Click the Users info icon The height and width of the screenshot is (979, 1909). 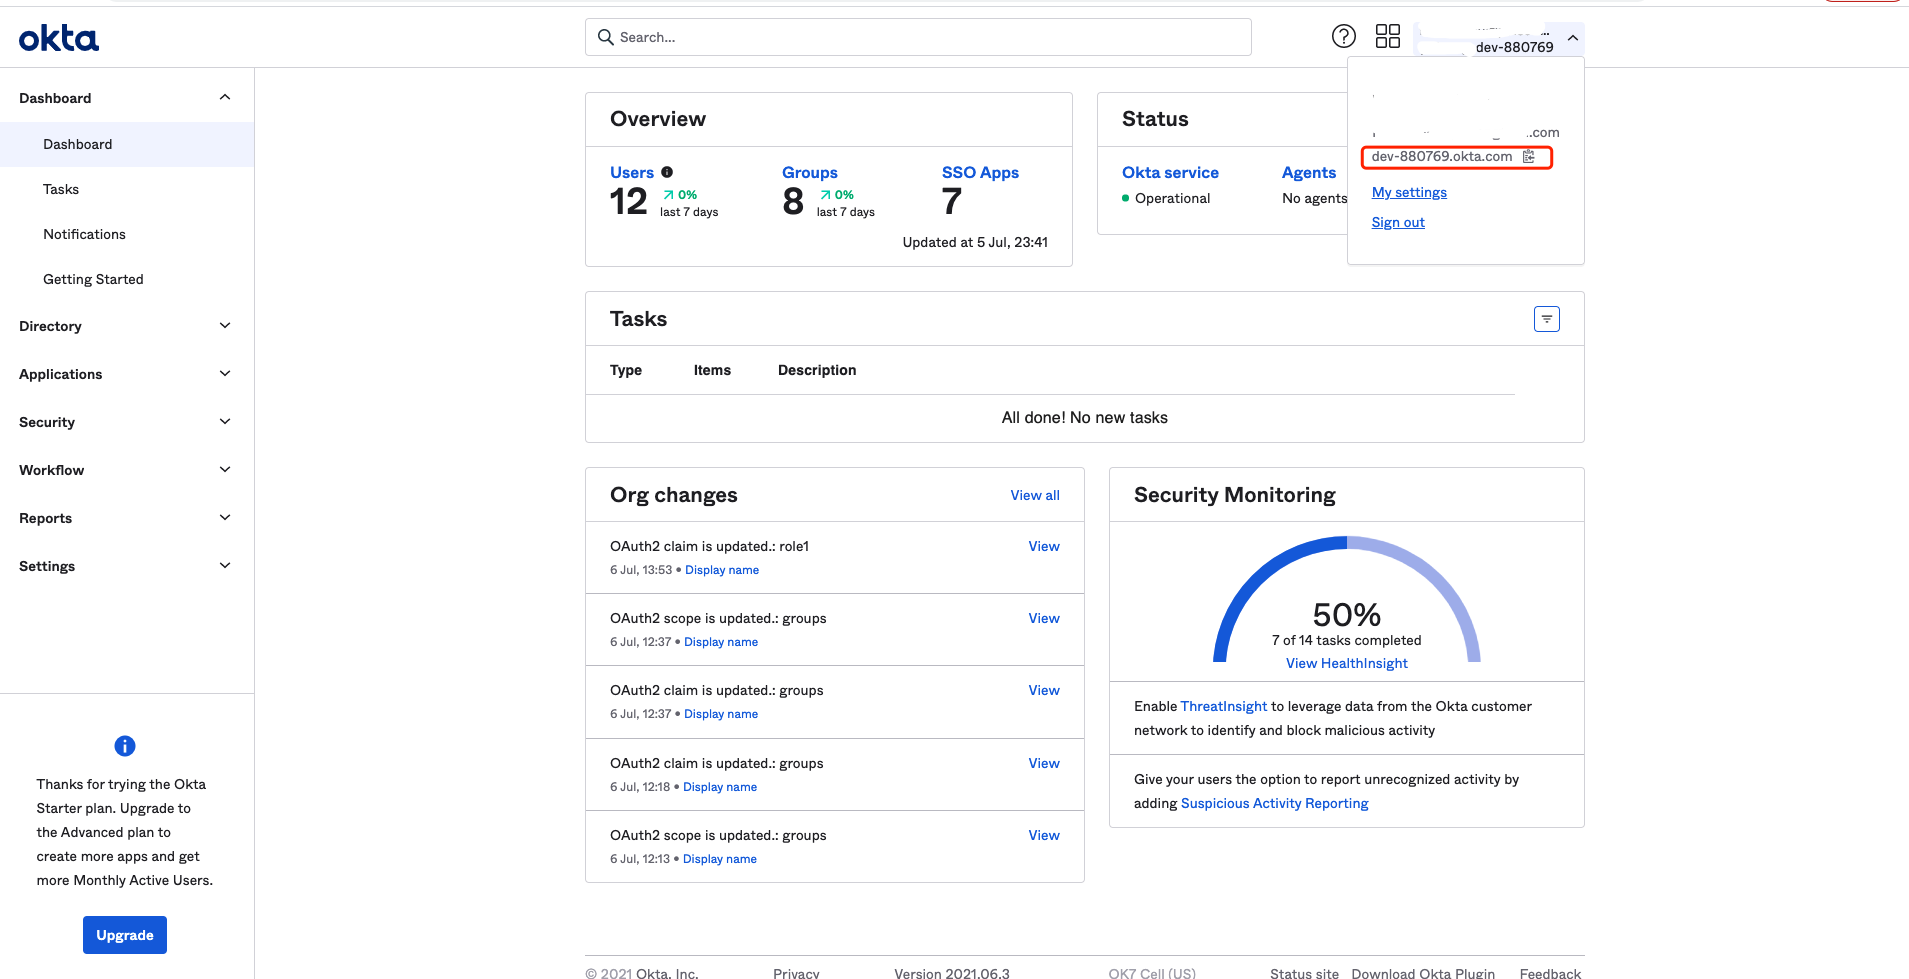(x=667, y=172)
